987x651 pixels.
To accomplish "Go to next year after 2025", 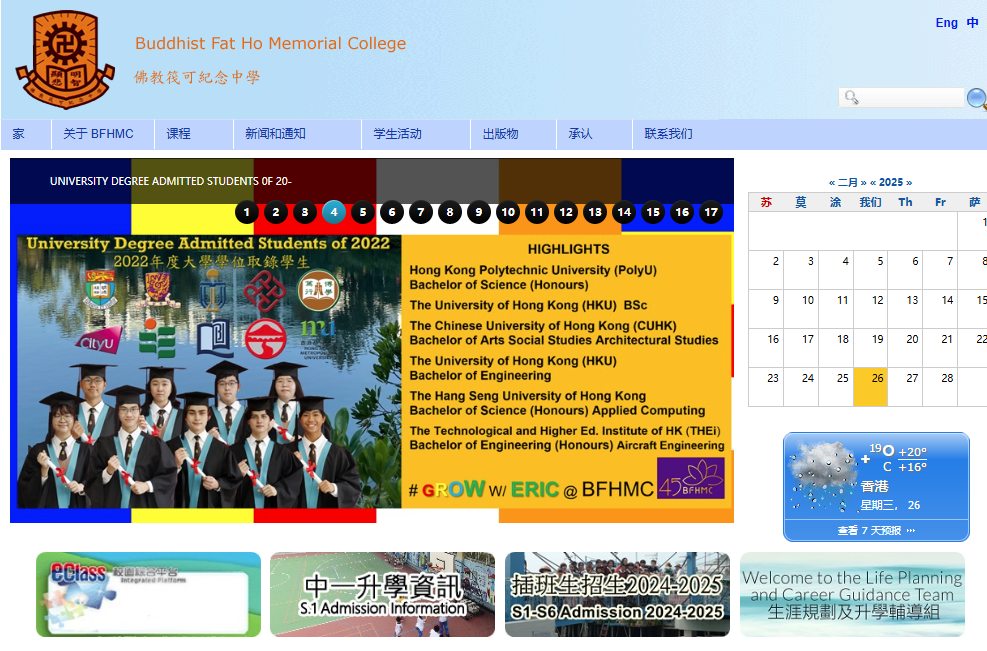I will (x=909, y=183).
